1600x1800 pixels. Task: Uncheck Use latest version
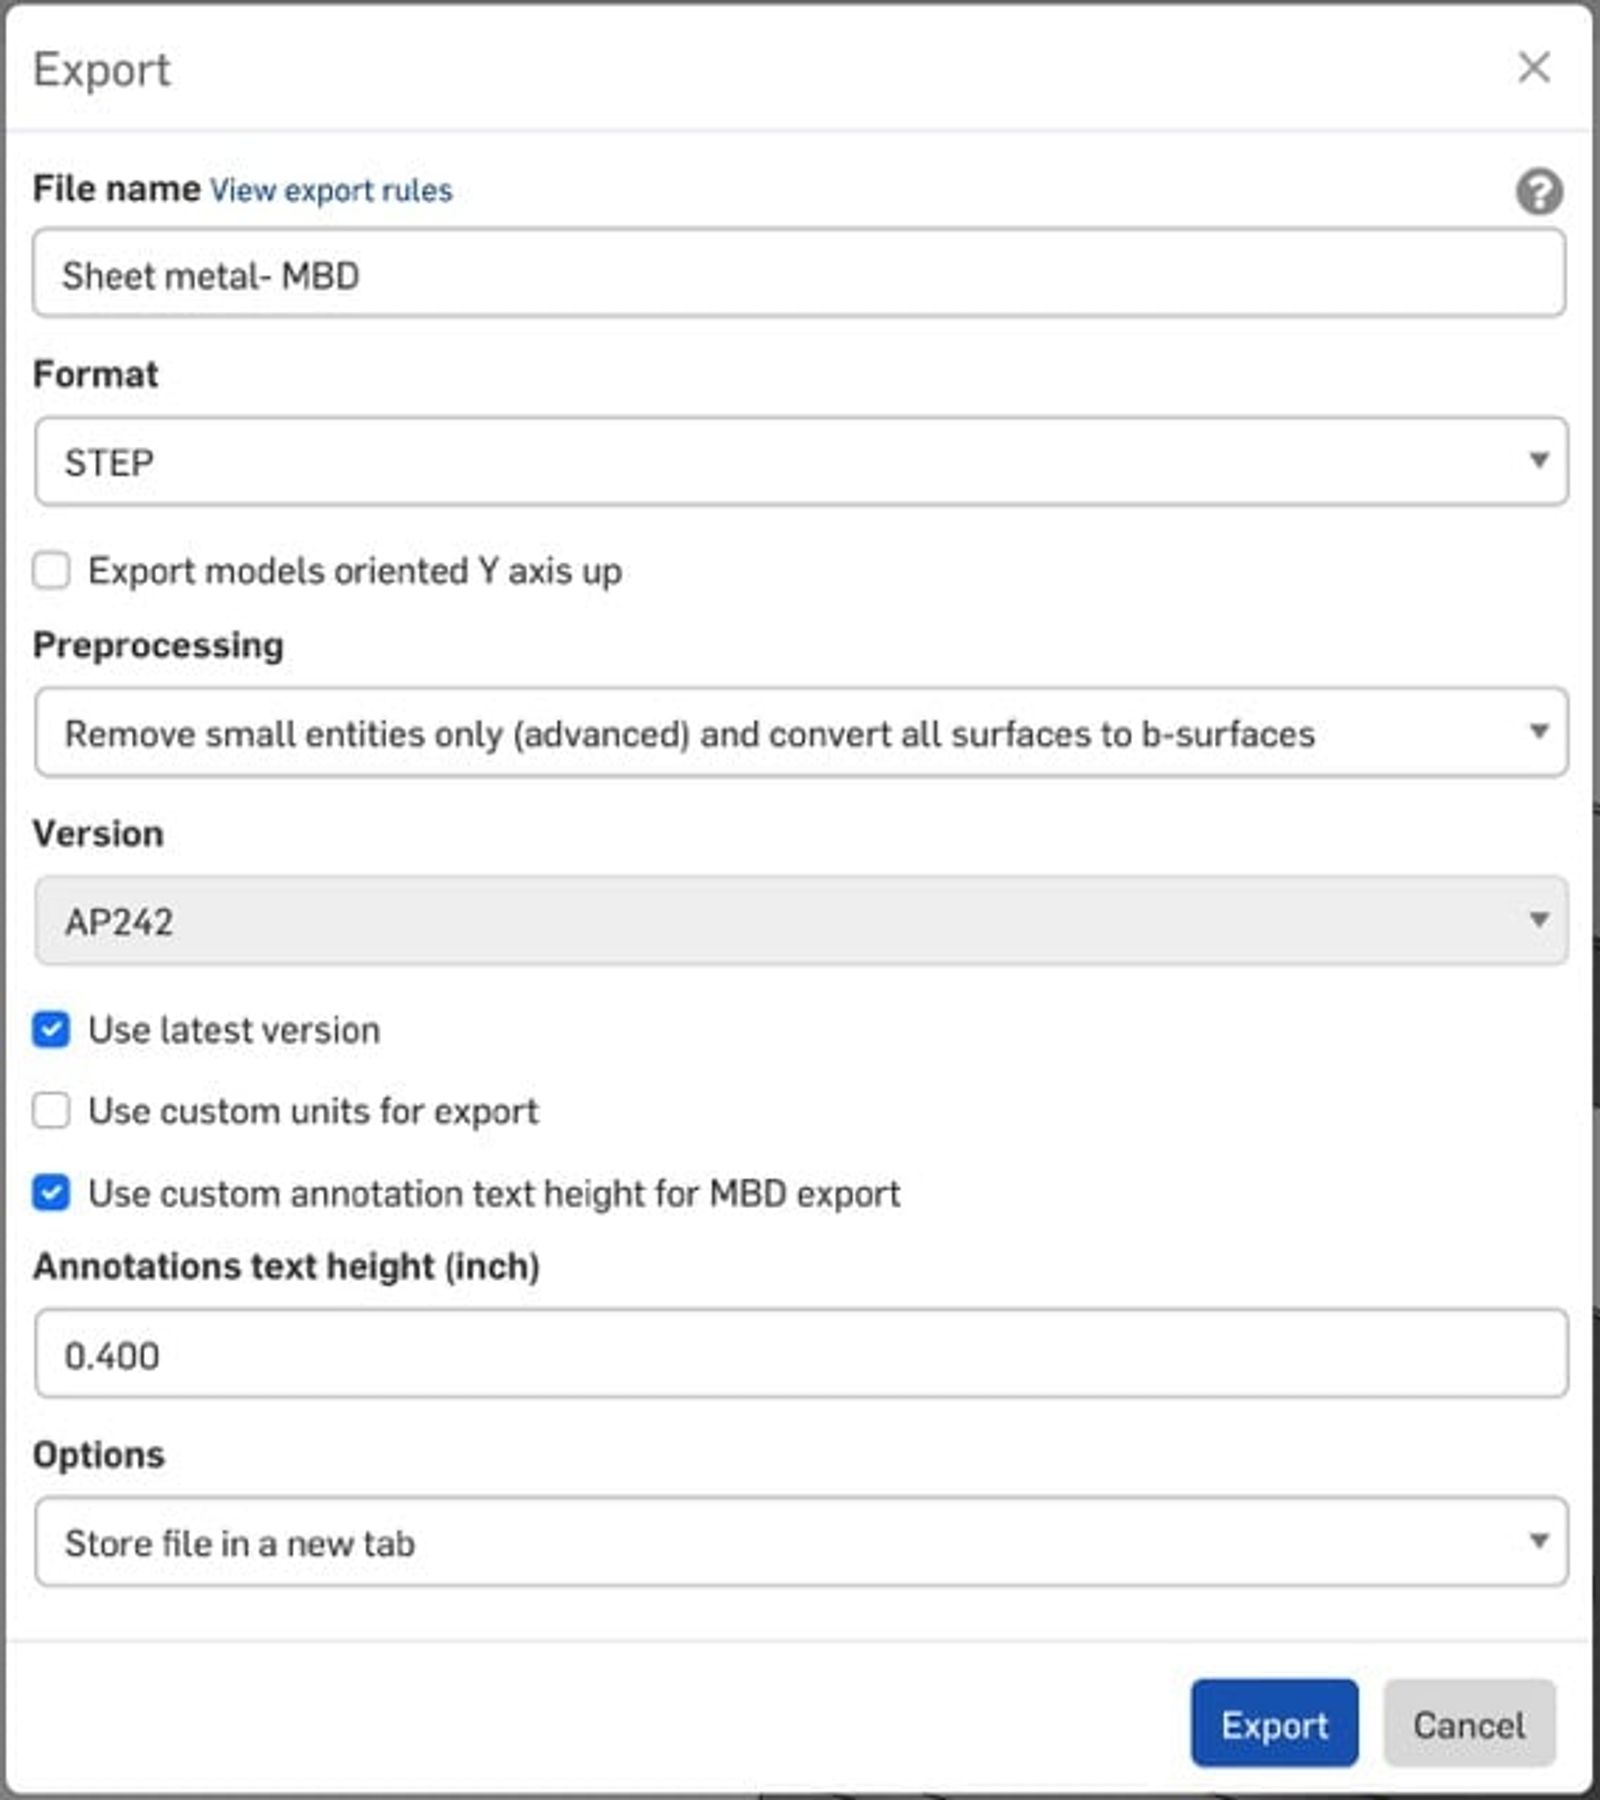pos(52,1029)
